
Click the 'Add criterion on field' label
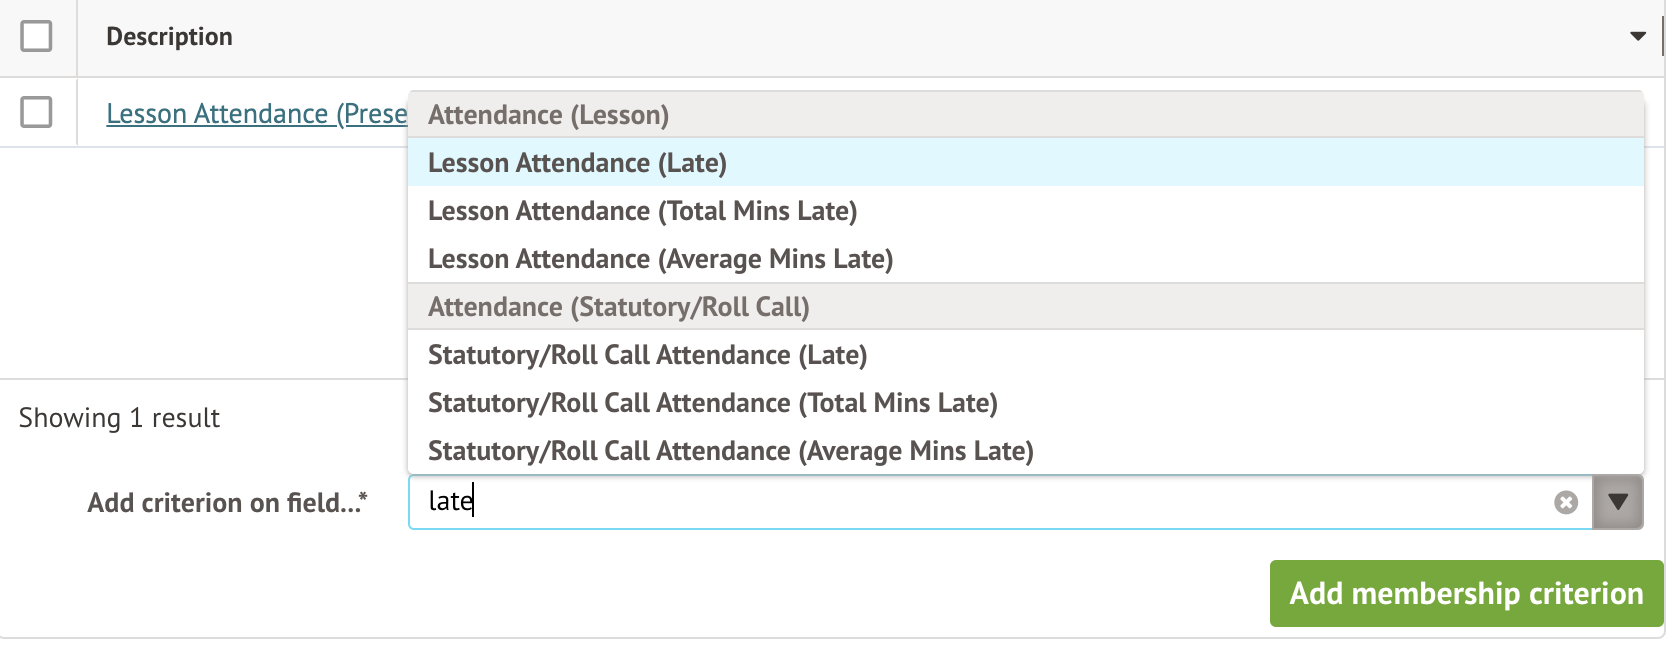[x=227, y=502]
